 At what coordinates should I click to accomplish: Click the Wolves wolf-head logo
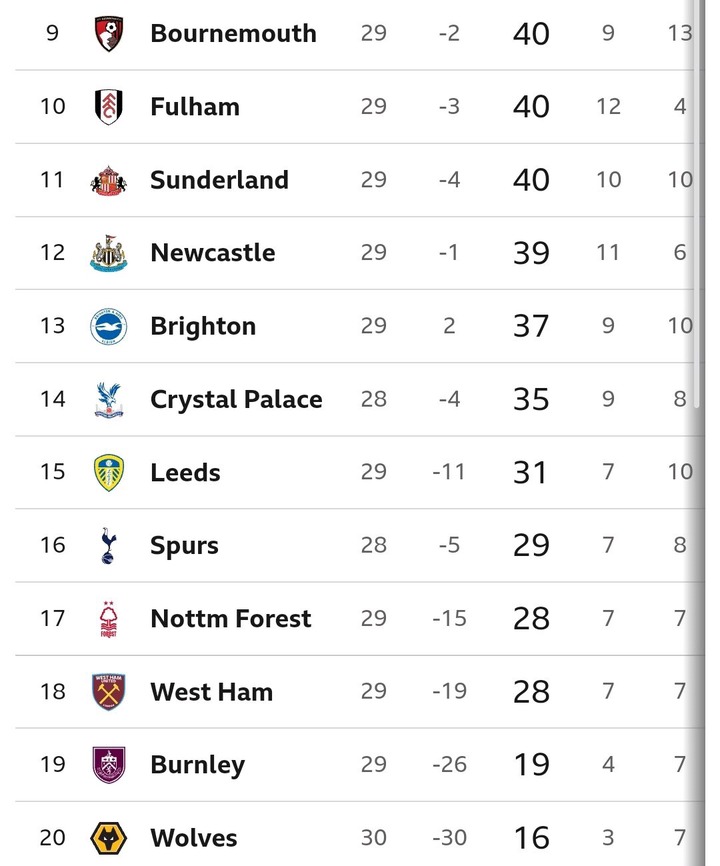pyautogui.click(x=108, y=838)
